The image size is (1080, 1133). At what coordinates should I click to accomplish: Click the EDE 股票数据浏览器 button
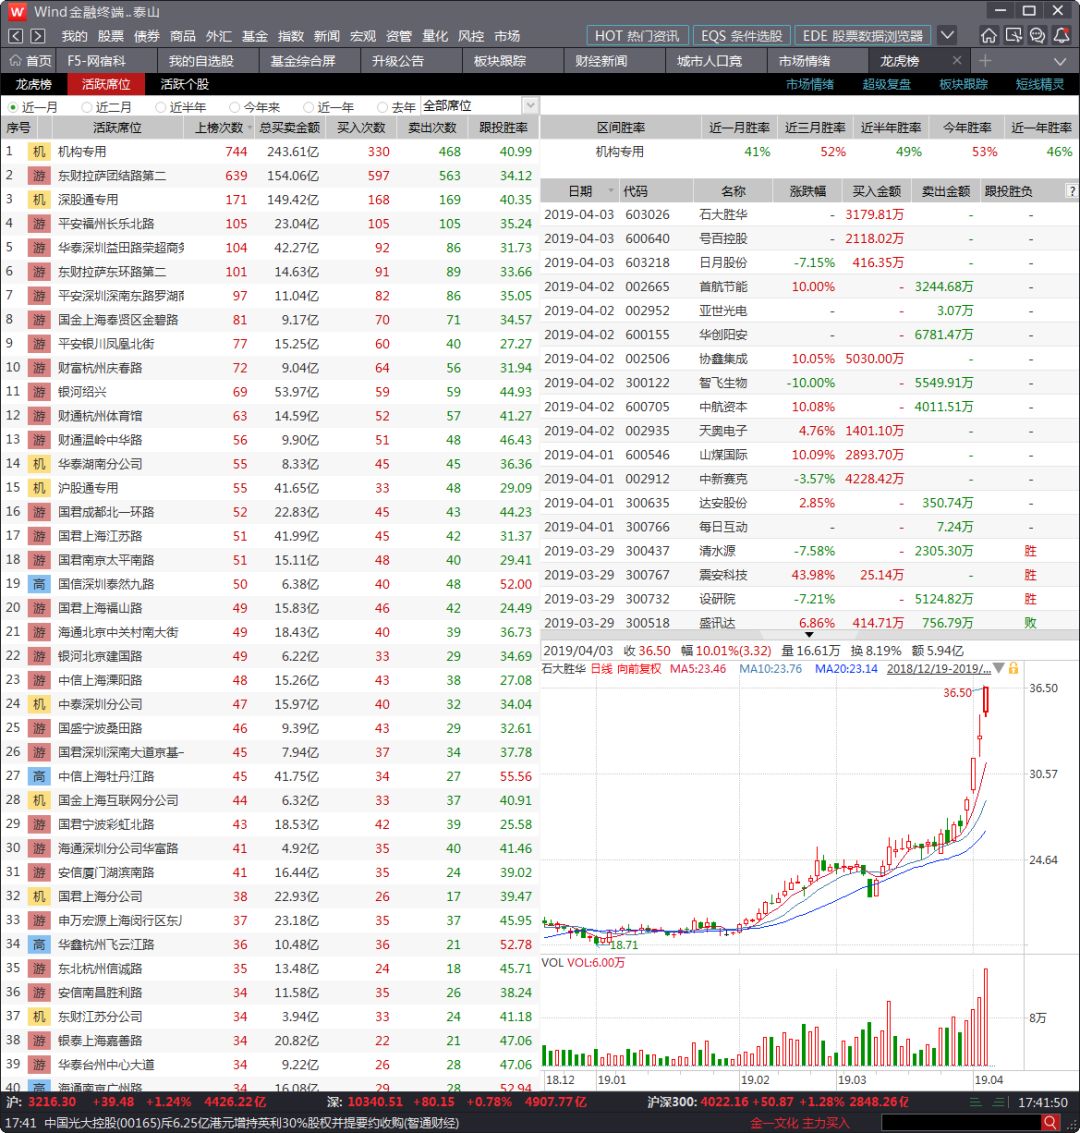(x=863, y=35)
